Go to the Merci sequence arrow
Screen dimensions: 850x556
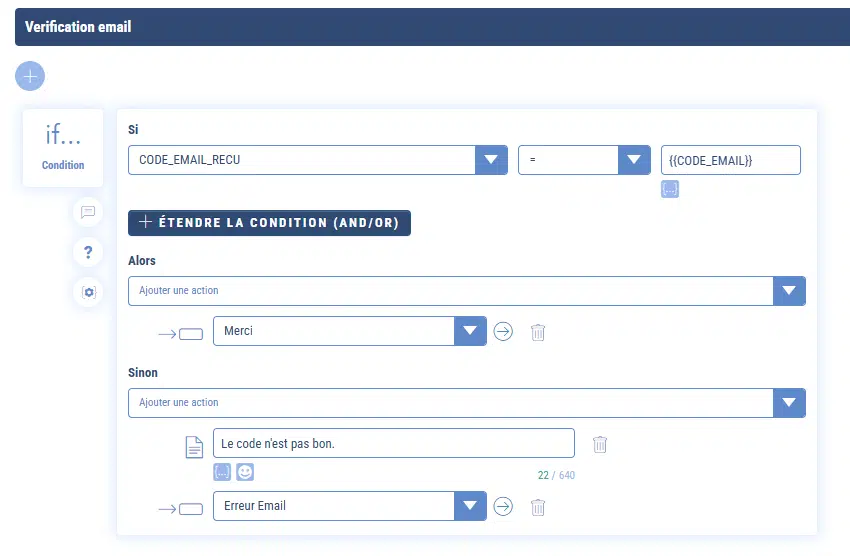[503, 331]
